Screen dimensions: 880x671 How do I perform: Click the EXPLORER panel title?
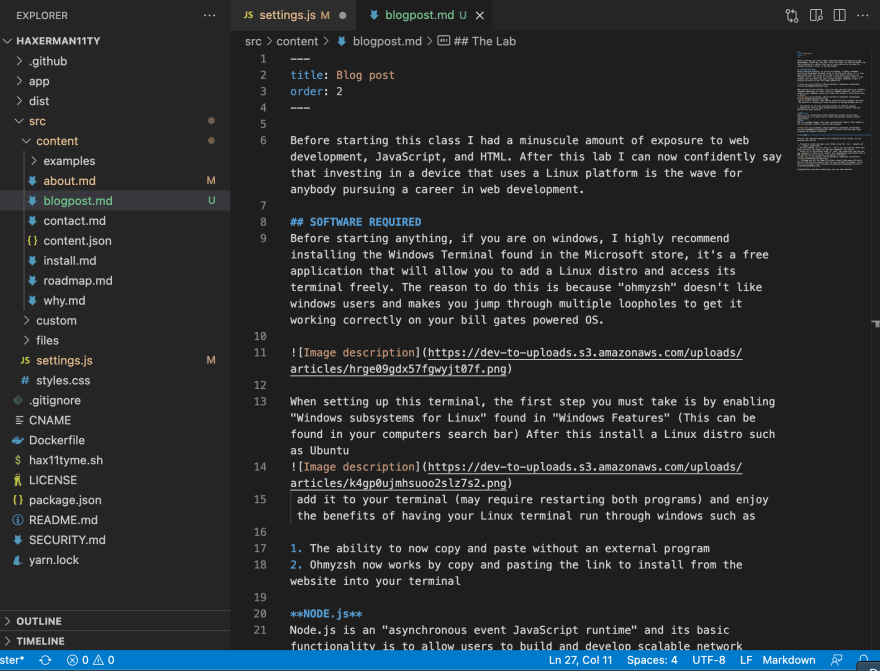tap(42, 16)
